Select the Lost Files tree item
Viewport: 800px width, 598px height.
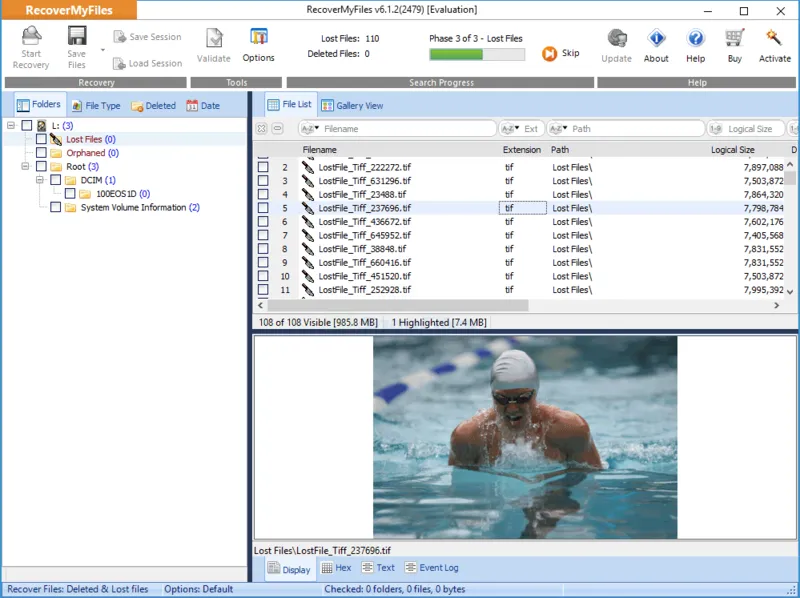click(x=91, y=139)
